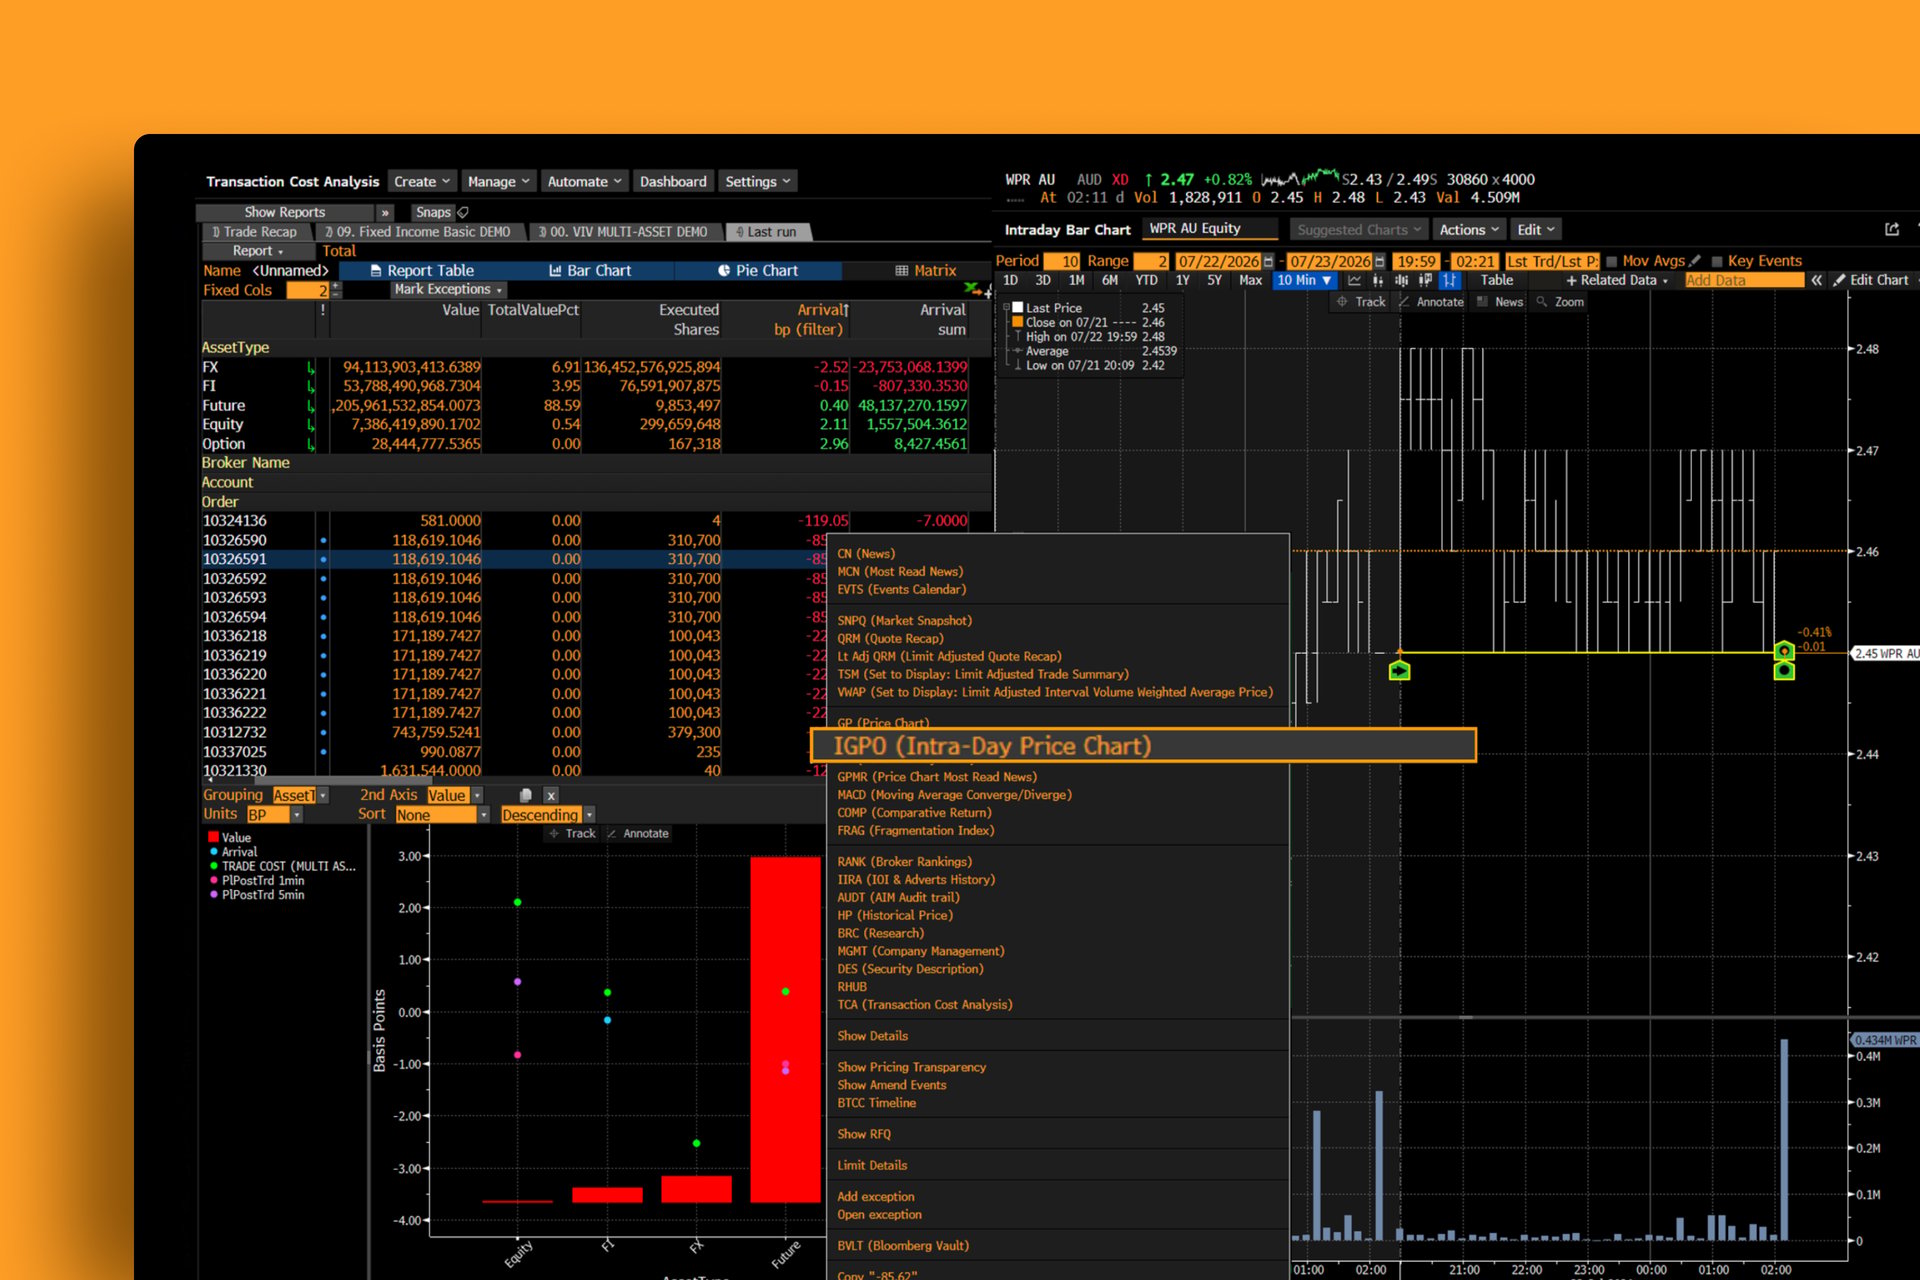Select IGPO Intra-Day Price Chart menu entry
The width and height of the screenshot is (1920, 1280).
point(1143,746)
